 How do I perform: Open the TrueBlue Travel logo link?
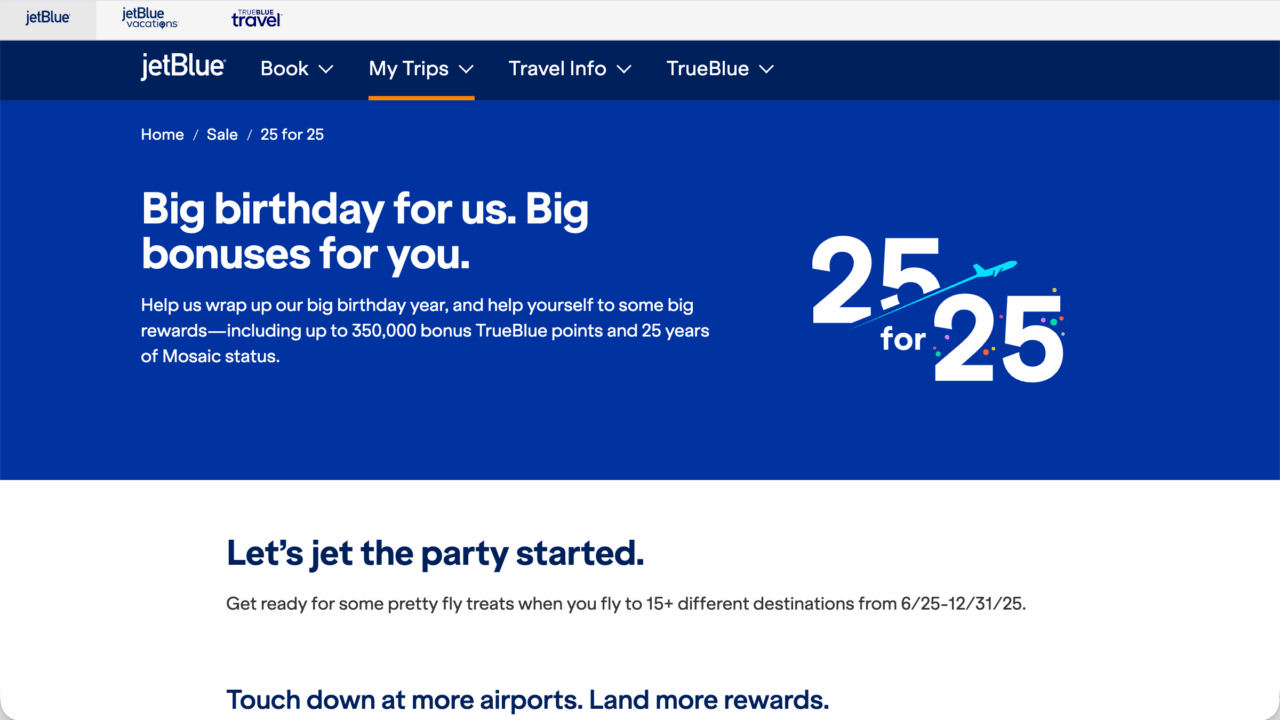[257, 18]
